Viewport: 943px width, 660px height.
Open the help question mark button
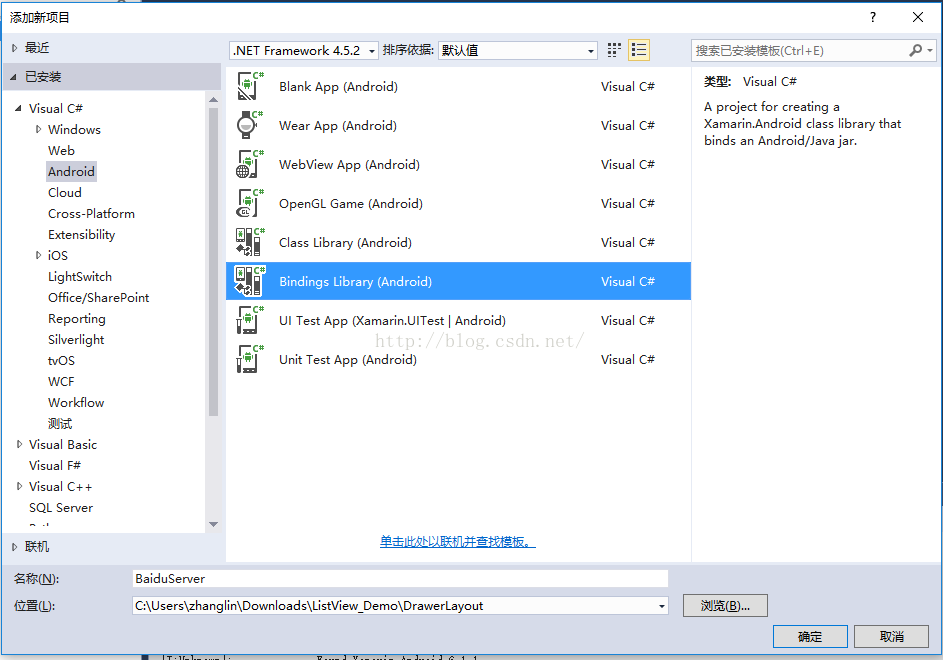[873, 17]
